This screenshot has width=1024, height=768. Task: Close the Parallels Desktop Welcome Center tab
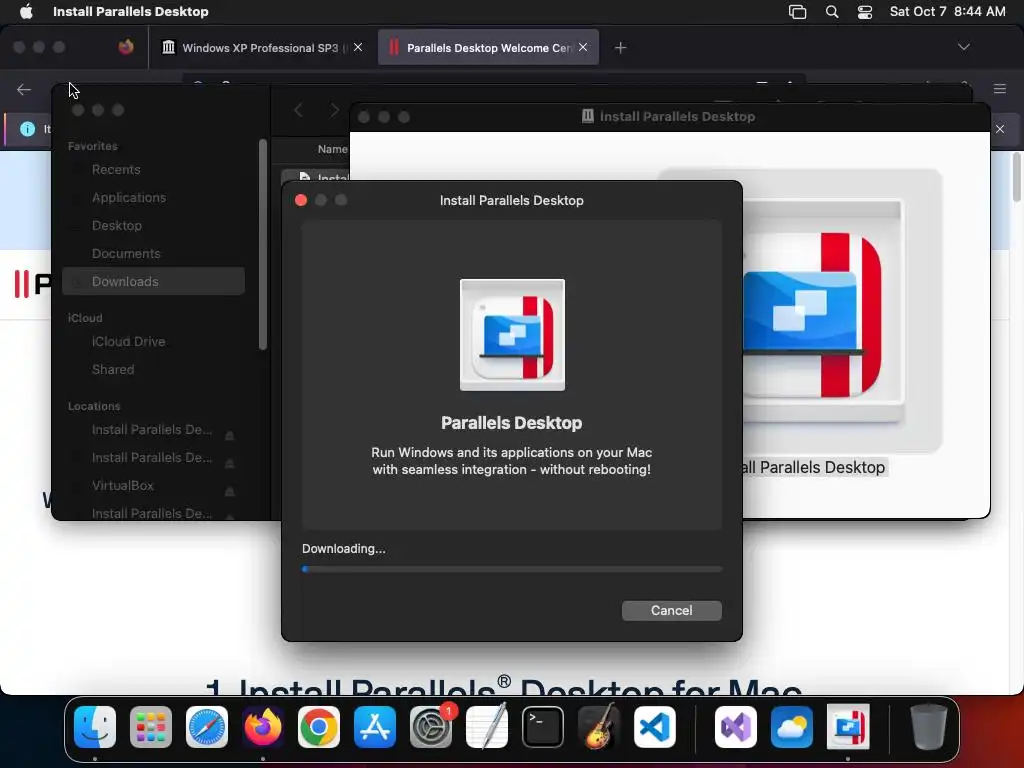(x=583, y=47)
